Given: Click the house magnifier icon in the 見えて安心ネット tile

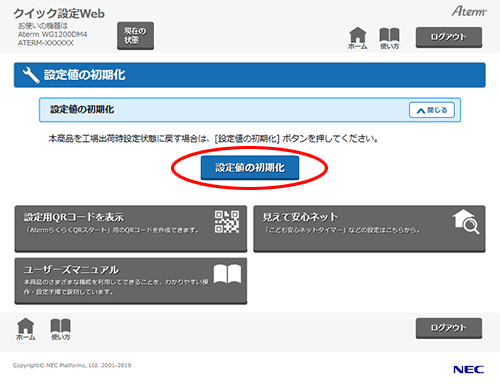Looking at the screenshot, I should tap(466, 221).
